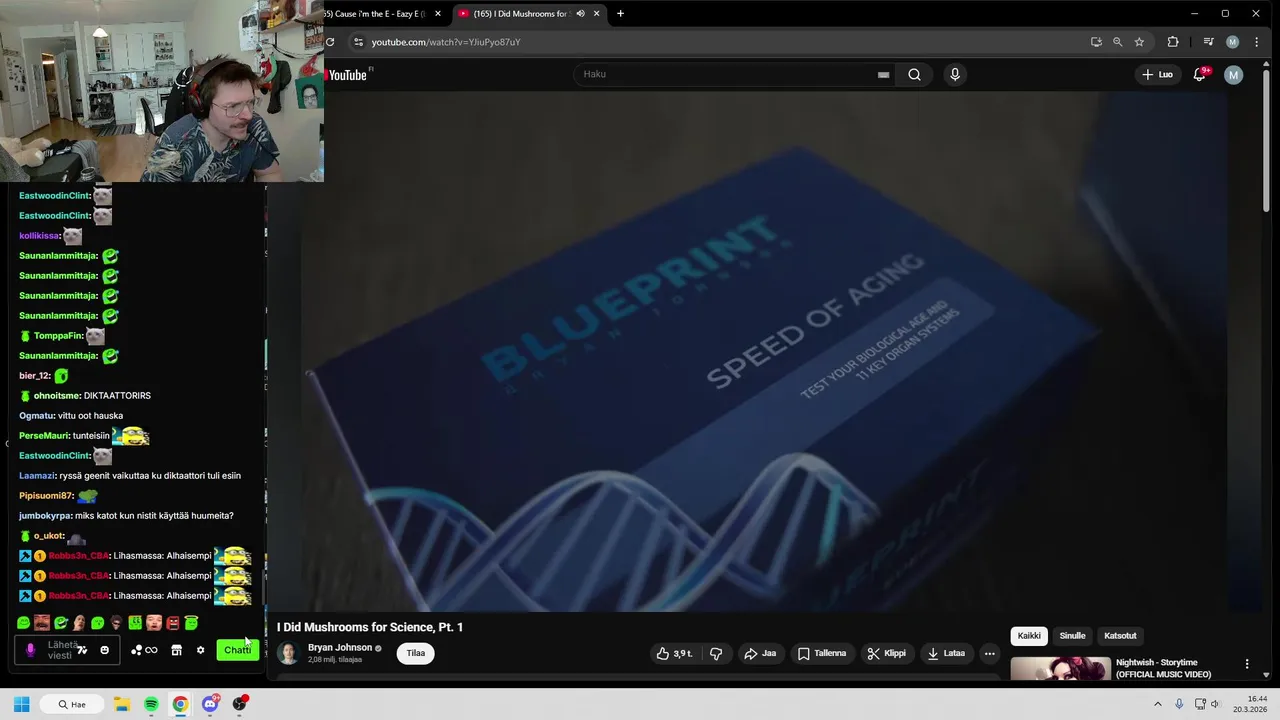1280x720 pixels.
Task: Click the infinity icon in chat bar
Action: (151, 650)
